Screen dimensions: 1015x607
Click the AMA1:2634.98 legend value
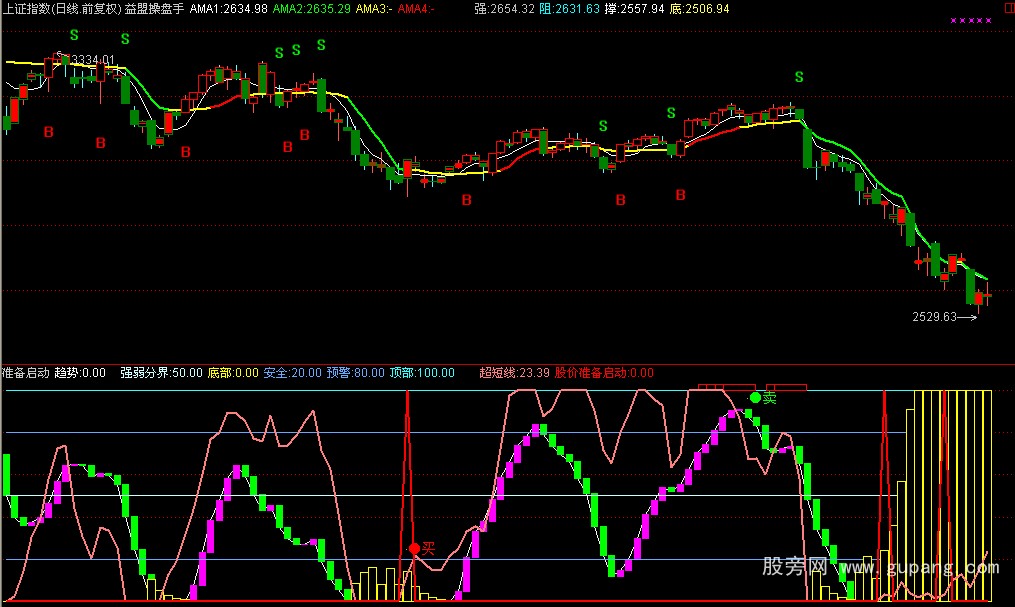pyautogui.click(x=228, y=9)
